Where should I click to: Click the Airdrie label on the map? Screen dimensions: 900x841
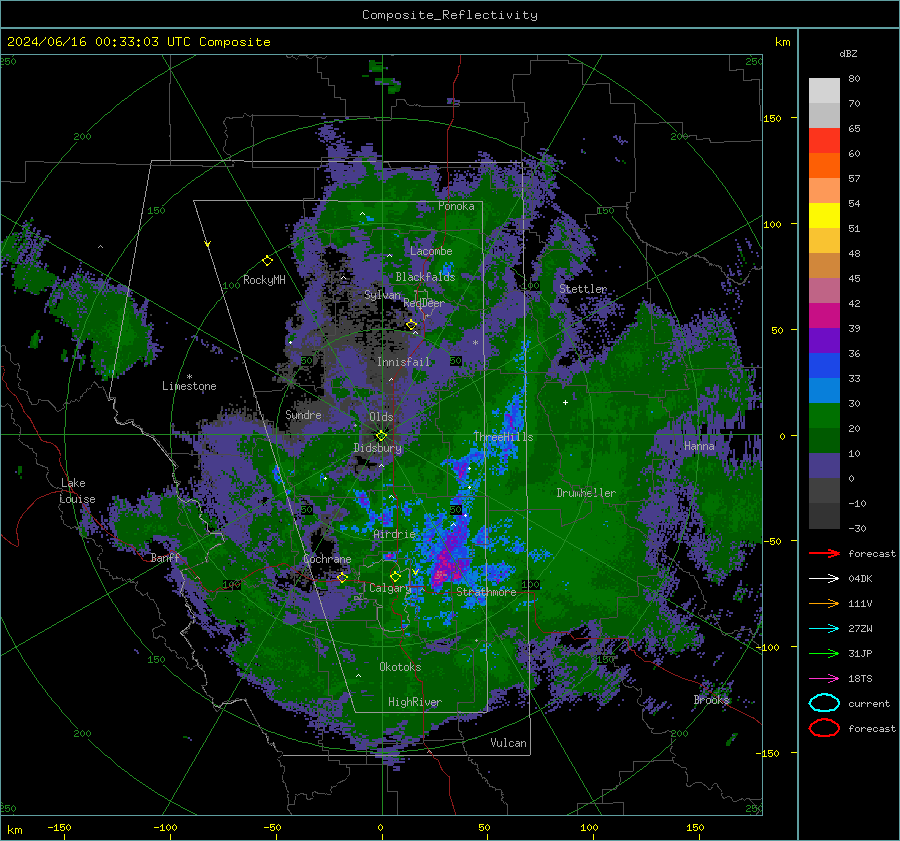(x=394, y=534)
